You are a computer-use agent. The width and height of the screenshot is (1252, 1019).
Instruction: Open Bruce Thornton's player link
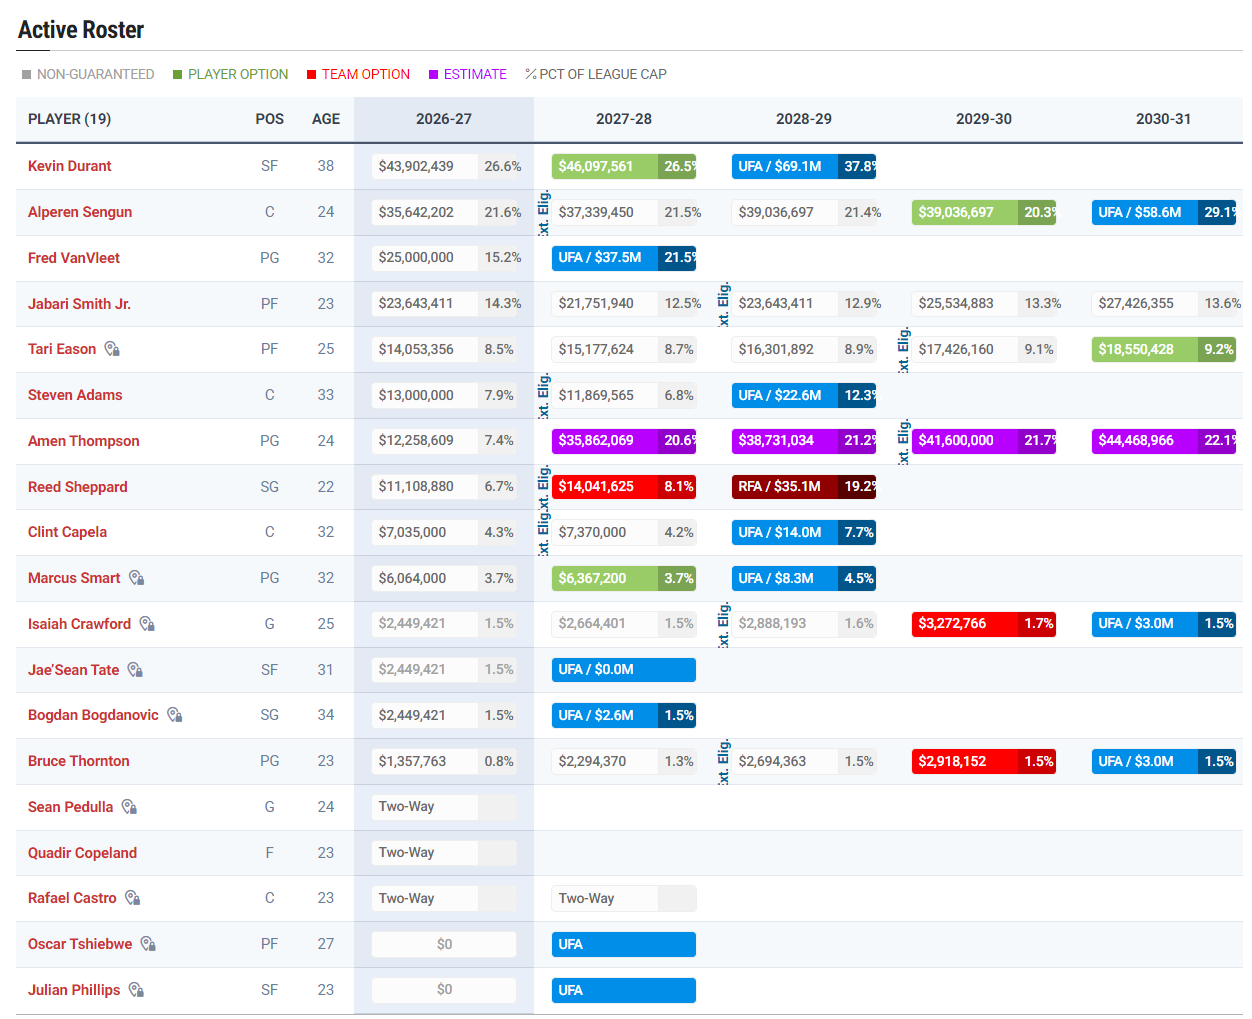pos(79,761)
